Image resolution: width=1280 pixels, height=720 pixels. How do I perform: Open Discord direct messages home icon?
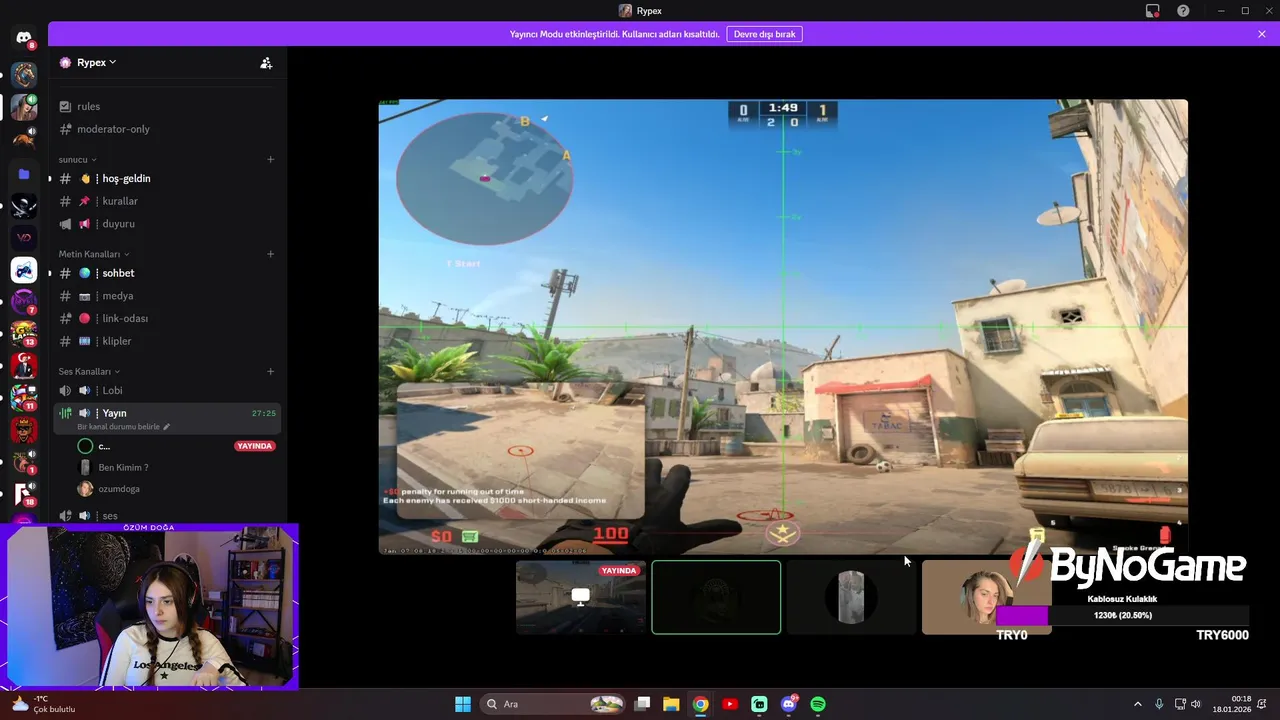[x=24, y=38]
